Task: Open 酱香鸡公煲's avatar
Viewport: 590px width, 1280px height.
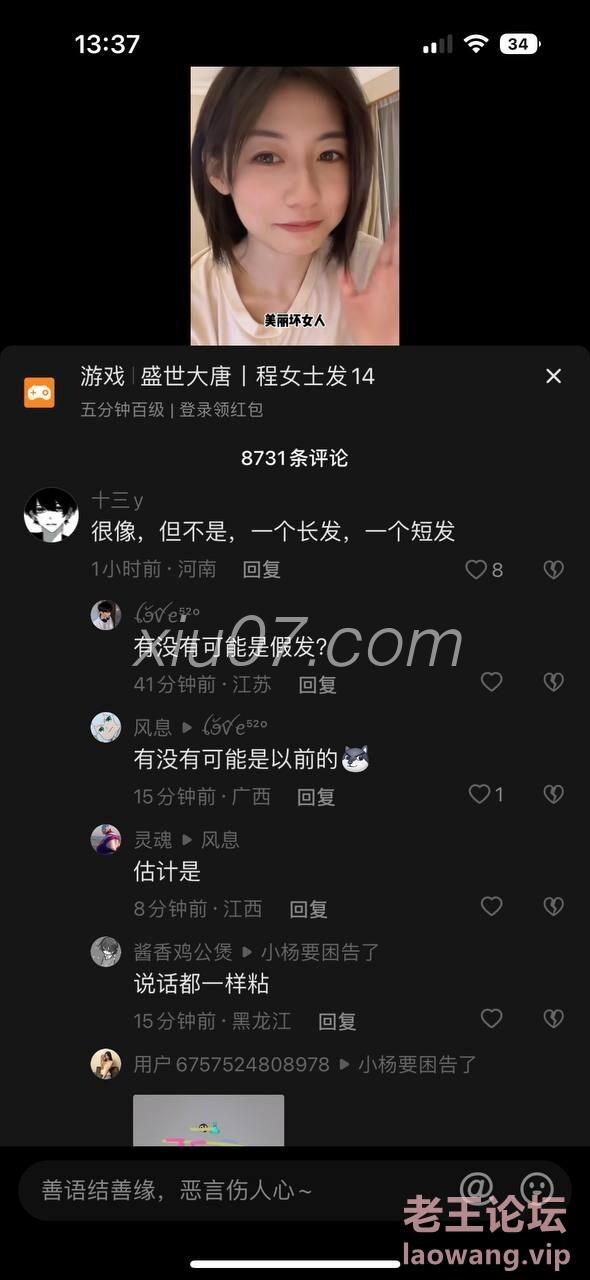Action: tap(106, 951)
